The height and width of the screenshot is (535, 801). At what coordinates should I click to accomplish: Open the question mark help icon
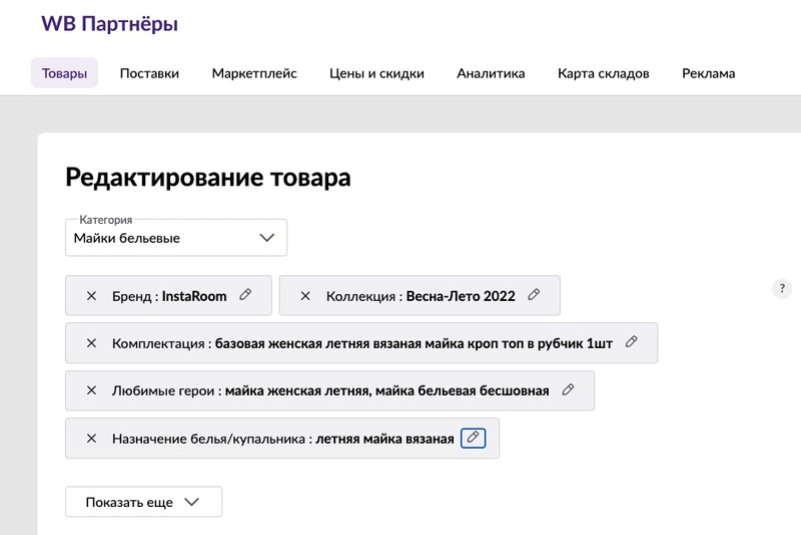[782, 289]
